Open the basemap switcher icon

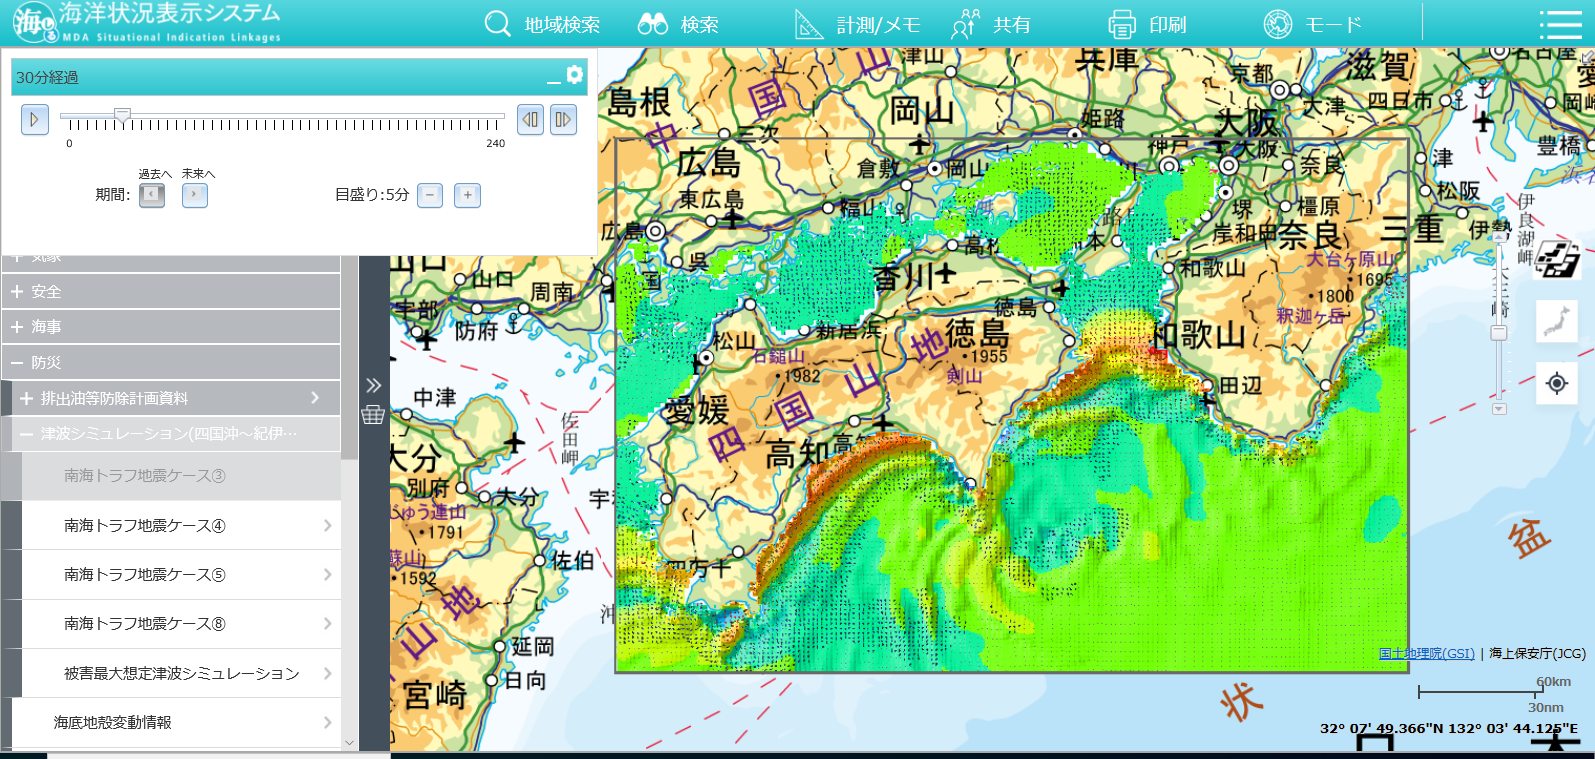1557,260
